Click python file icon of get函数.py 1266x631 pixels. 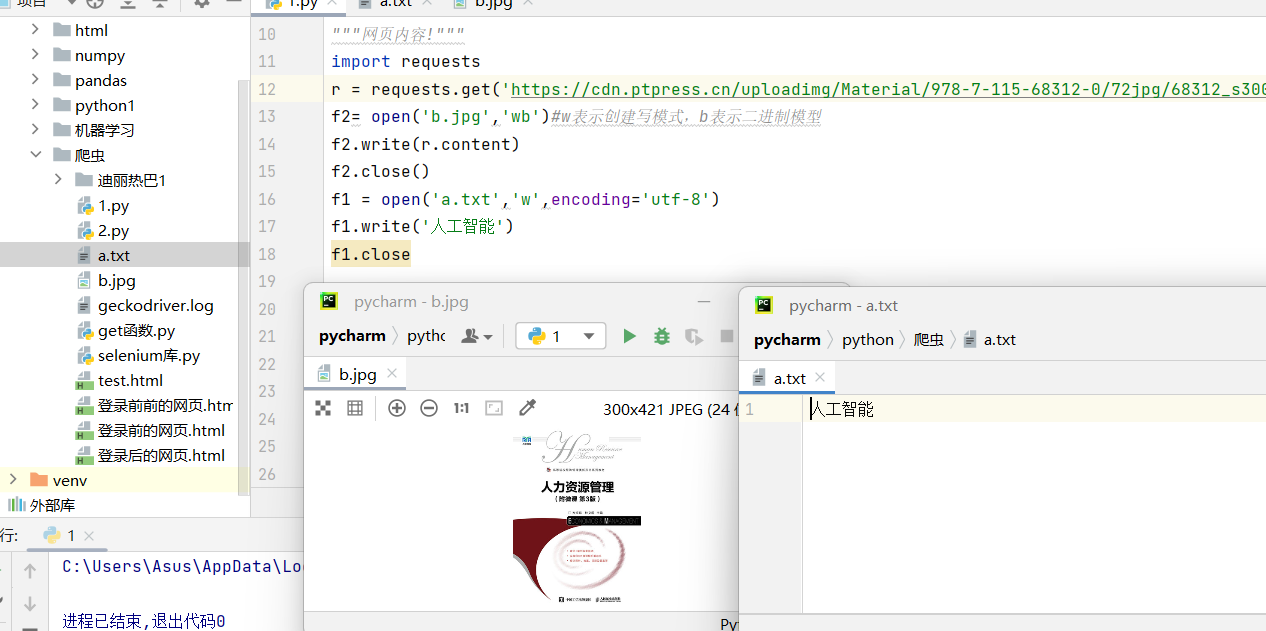click(85, 330)
